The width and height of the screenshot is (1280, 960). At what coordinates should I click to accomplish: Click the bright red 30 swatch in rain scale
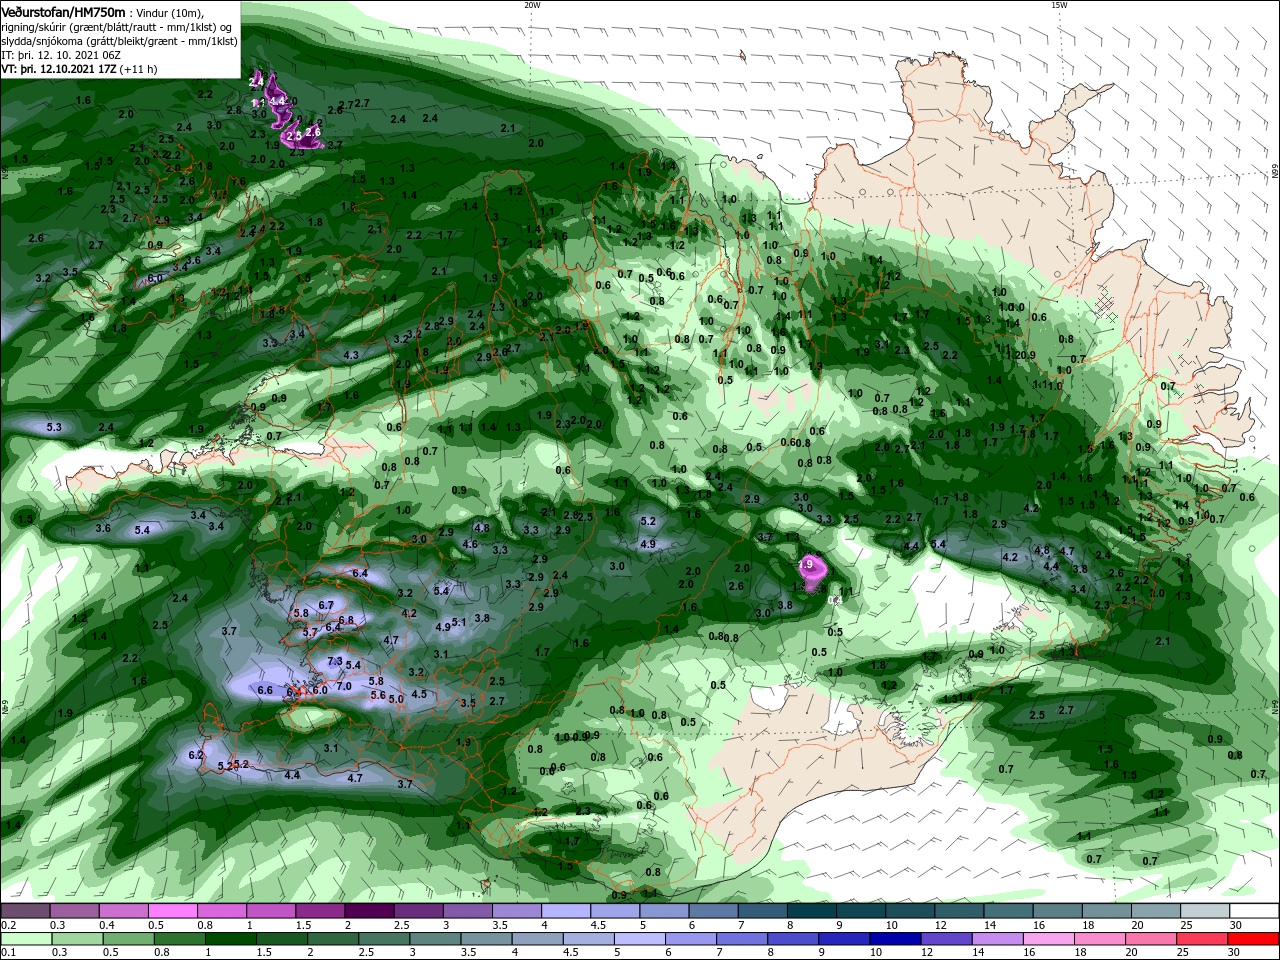(x=1255, y=940)
